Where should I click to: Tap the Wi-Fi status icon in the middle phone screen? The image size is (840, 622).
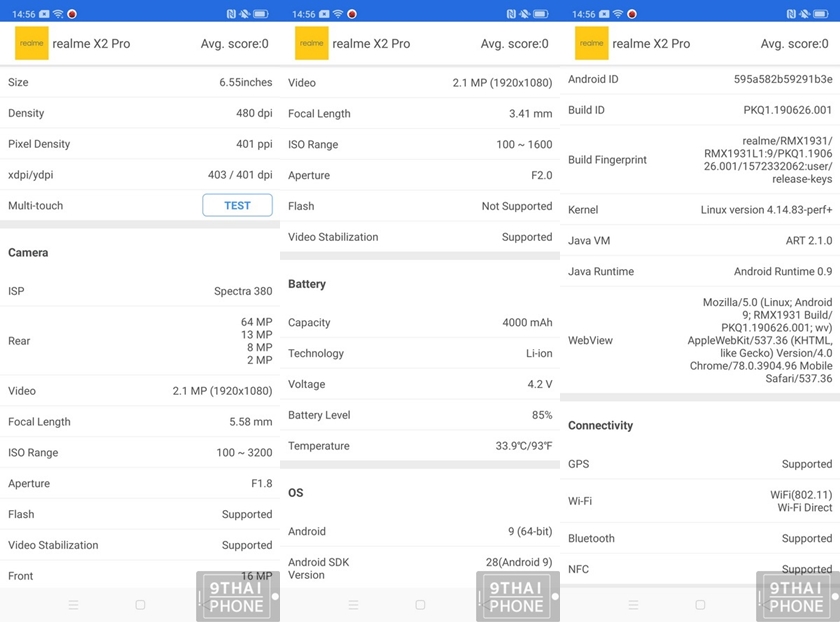338,14
